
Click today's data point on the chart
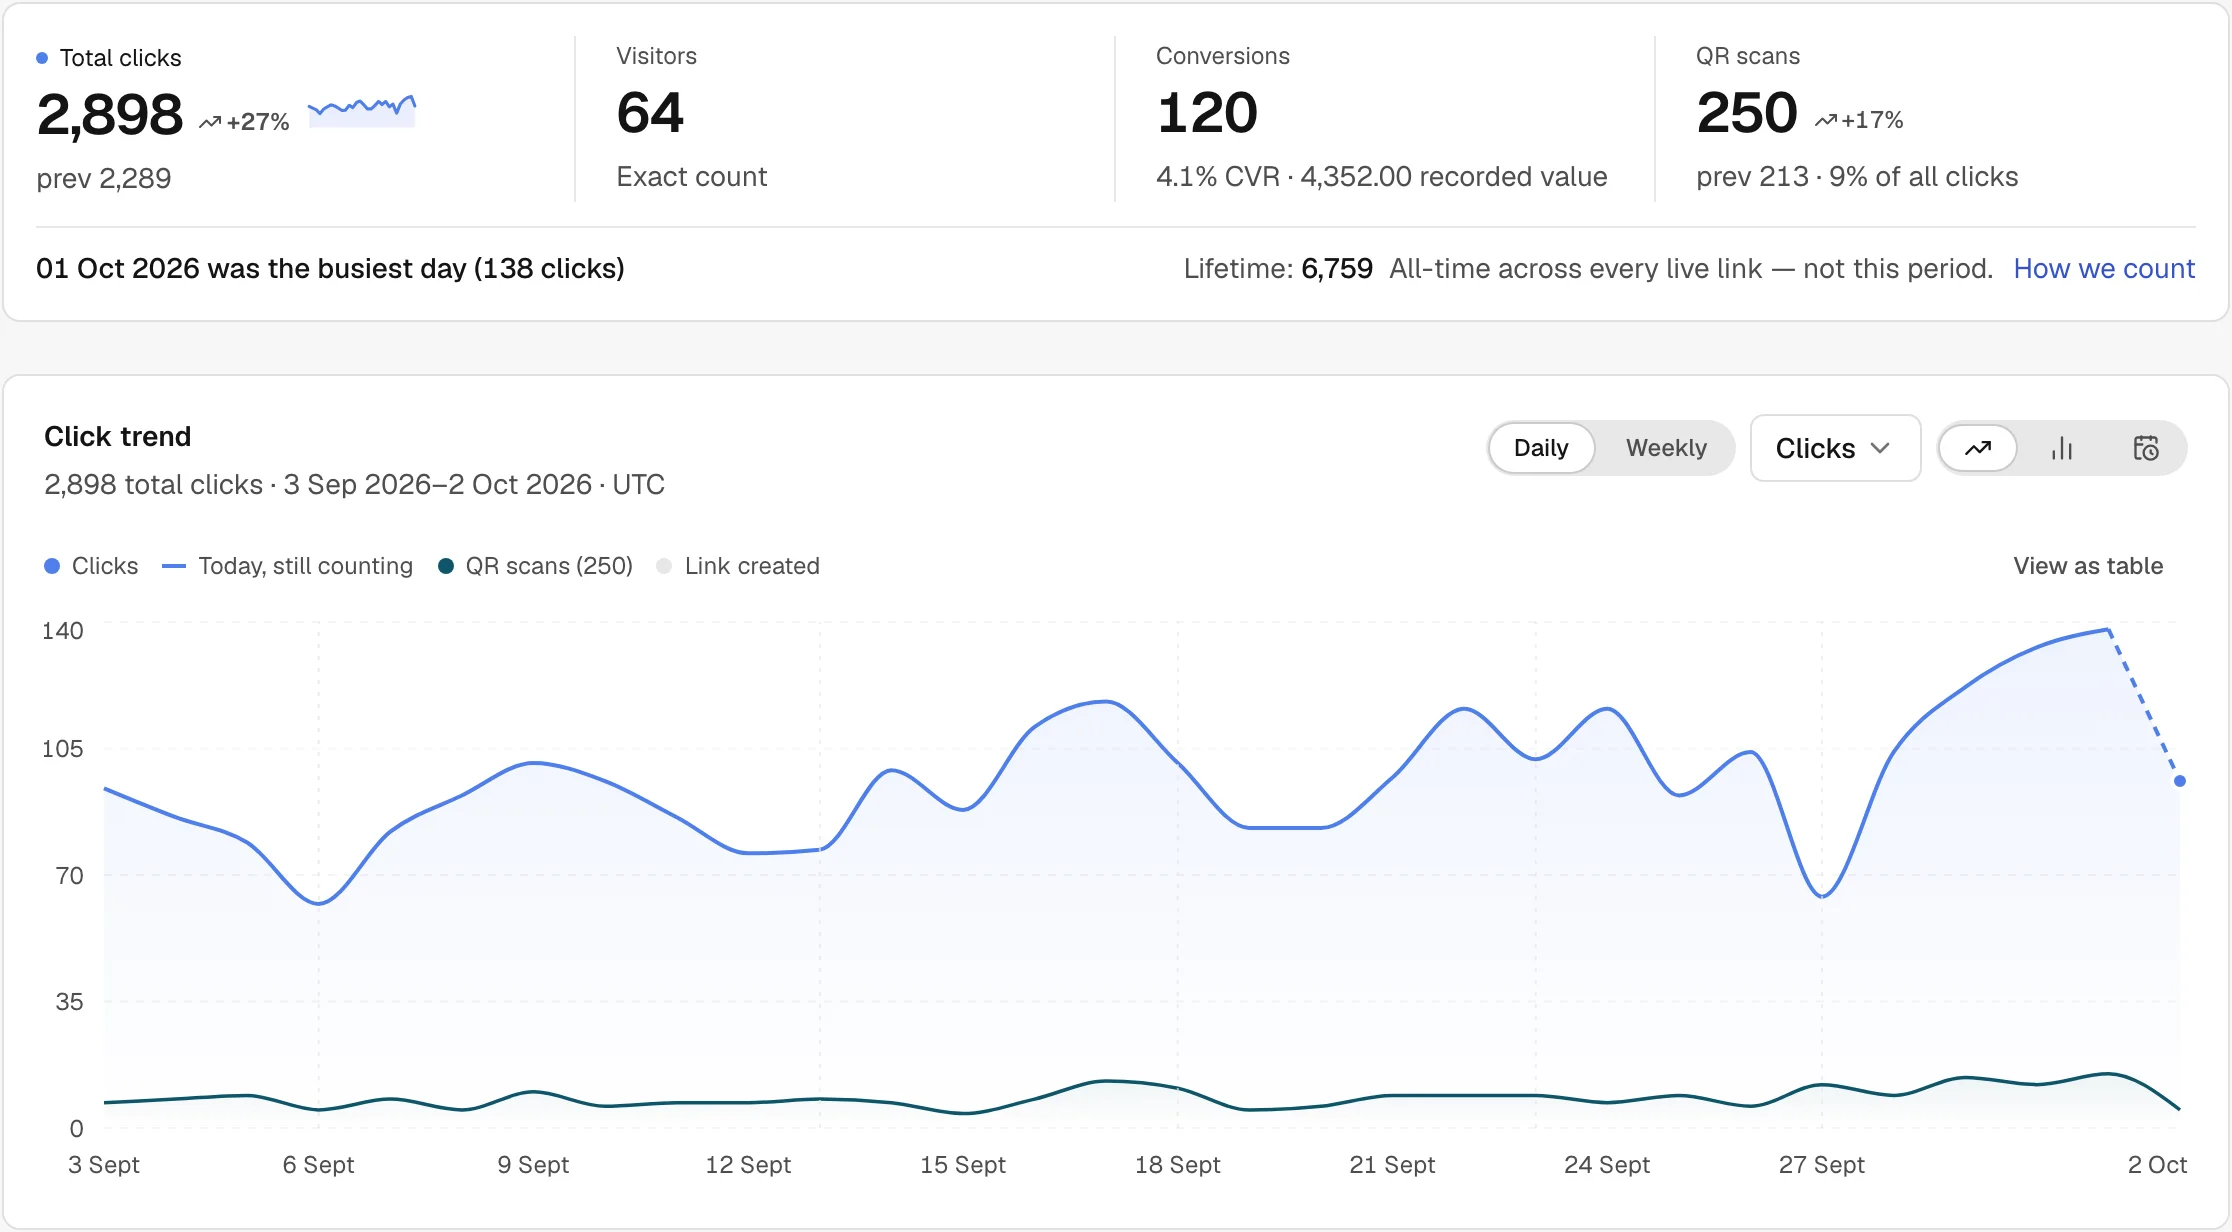click(2180, 781)
